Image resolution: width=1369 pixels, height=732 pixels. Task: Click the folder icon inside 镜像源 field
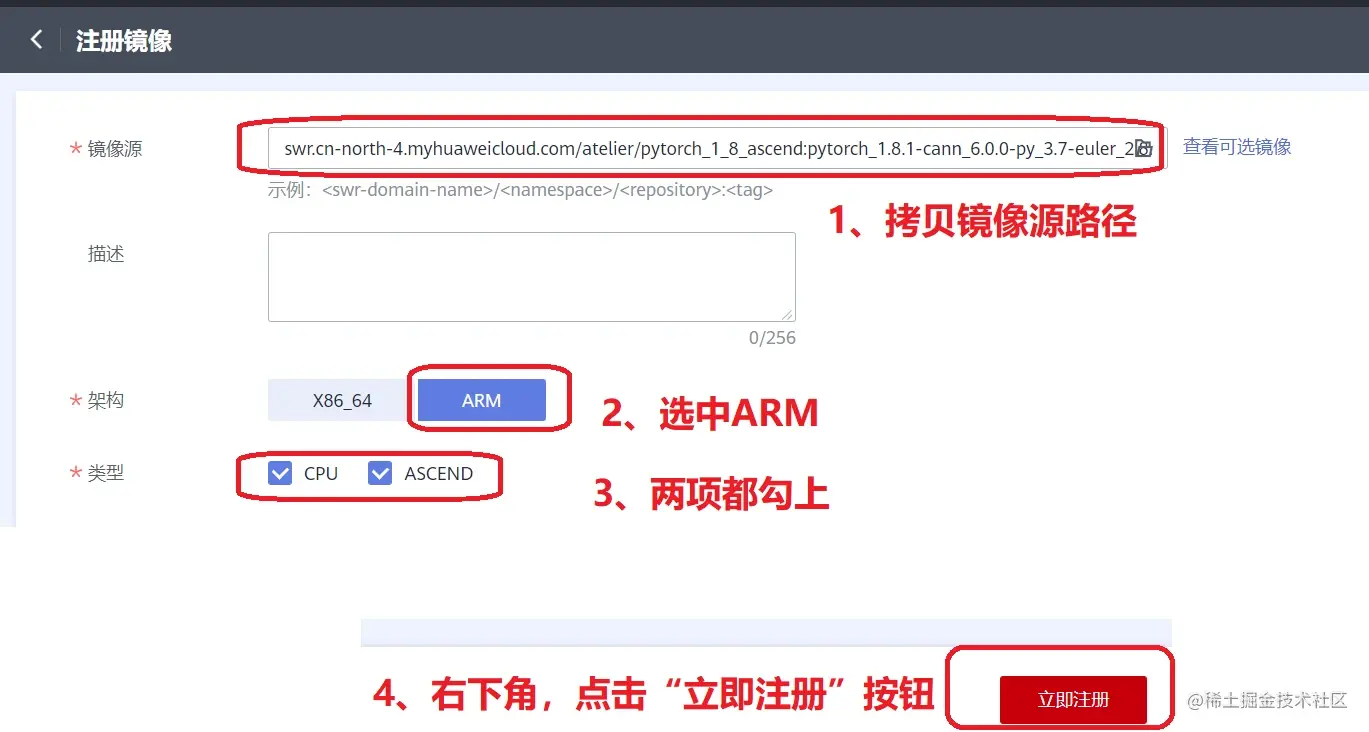1144,148
